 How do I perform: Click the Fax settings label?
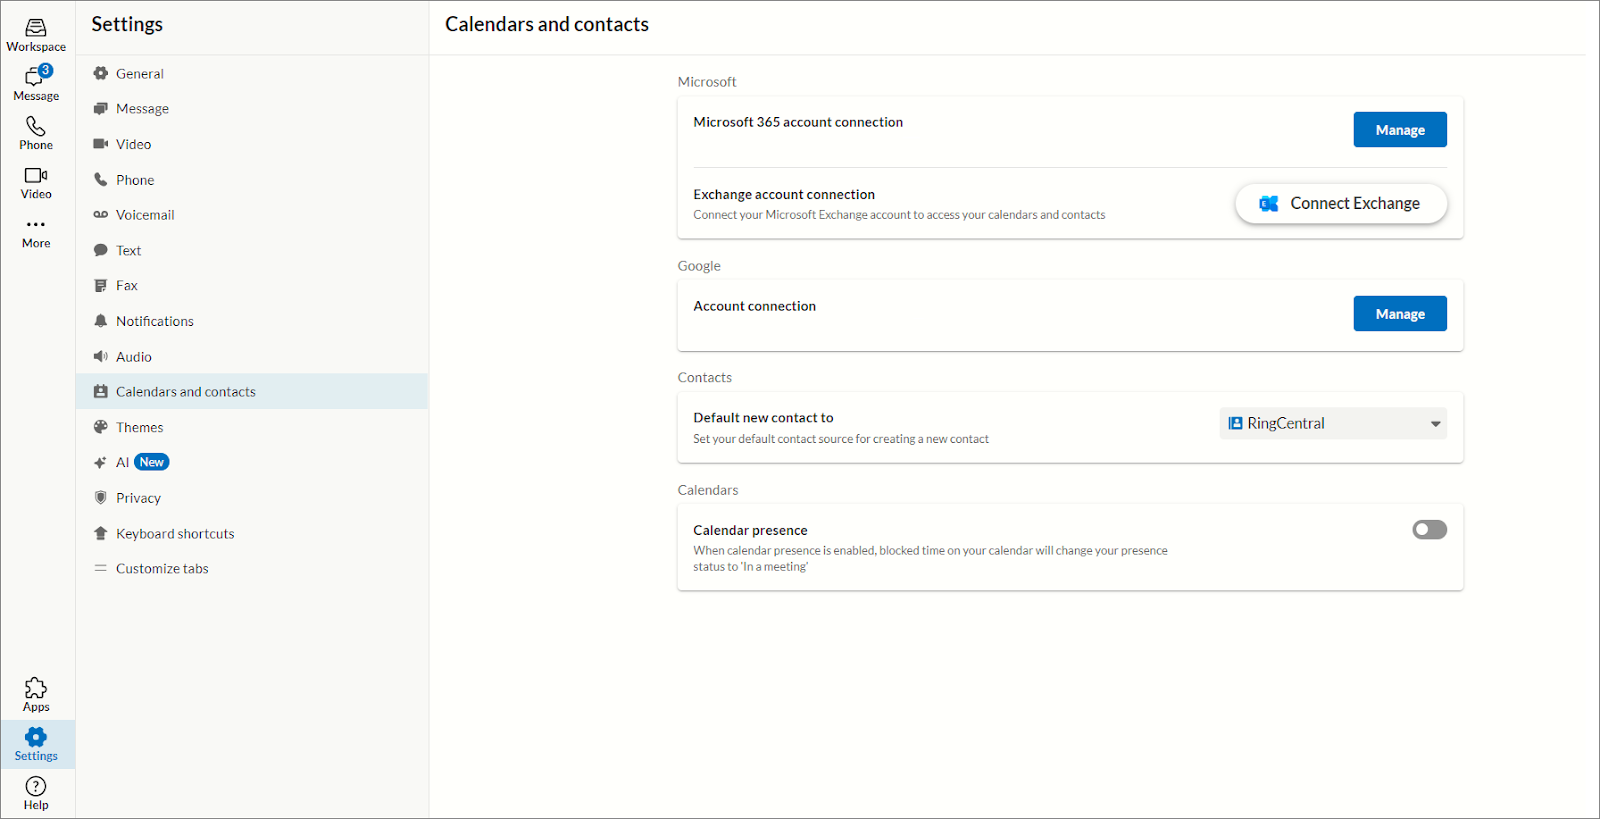pos(127,286)
